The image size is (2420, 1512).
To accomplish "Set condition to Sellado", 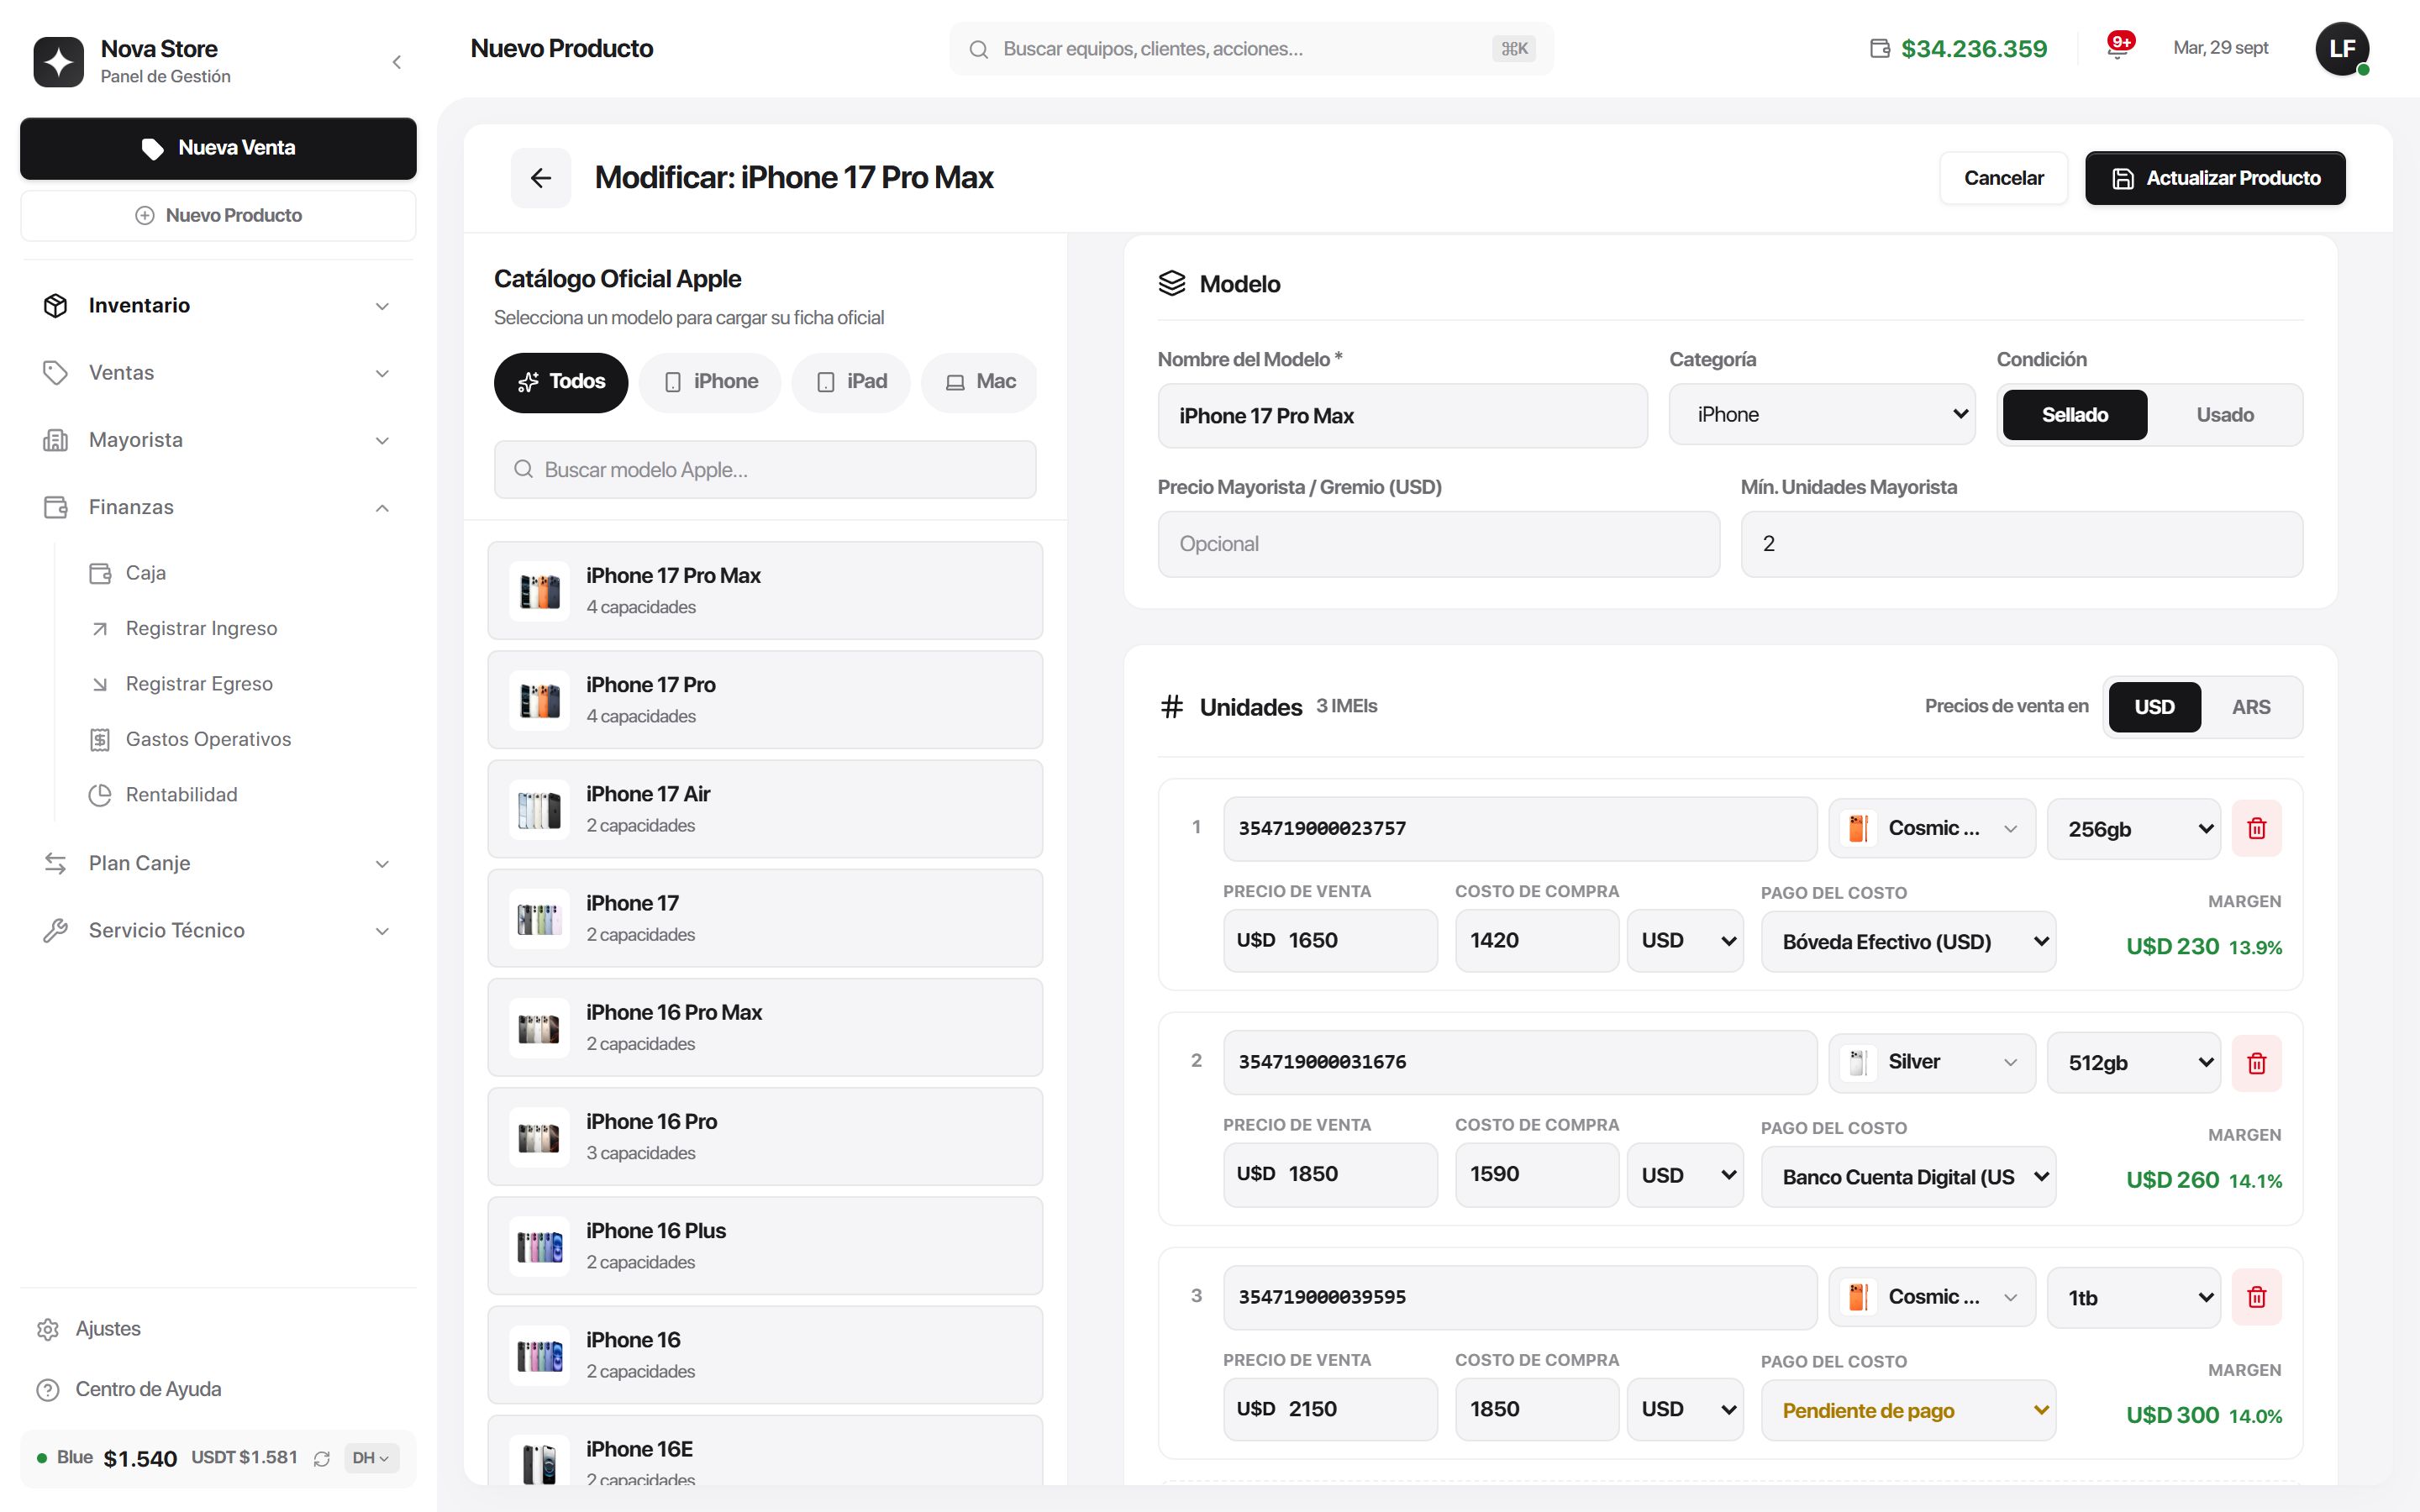I will click(2074, 415).
